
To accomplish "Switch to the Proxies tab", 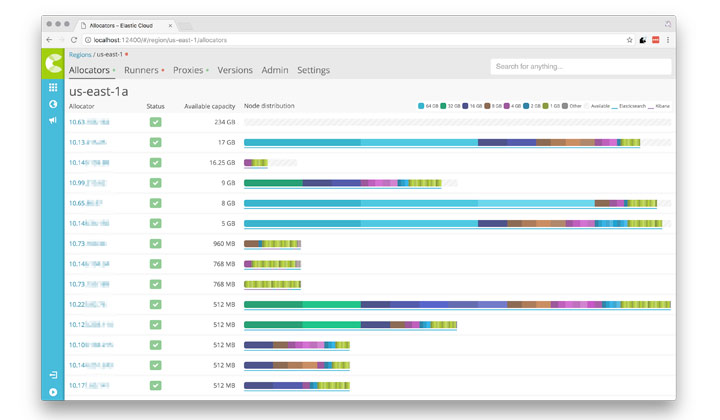I will click(188, 70).
